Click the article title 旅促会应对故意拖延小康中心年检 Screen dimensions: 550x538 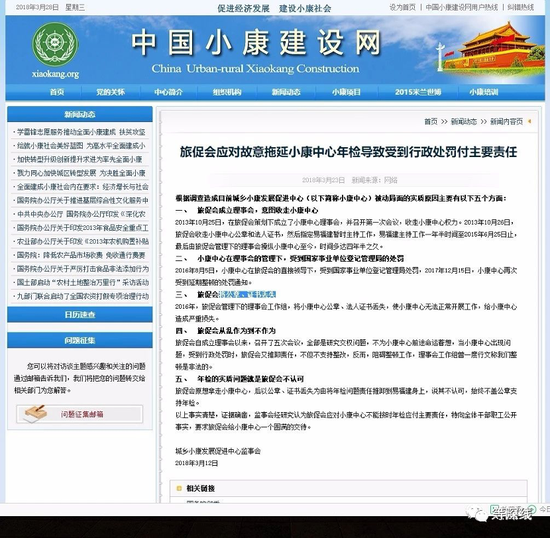click(348, 152)
